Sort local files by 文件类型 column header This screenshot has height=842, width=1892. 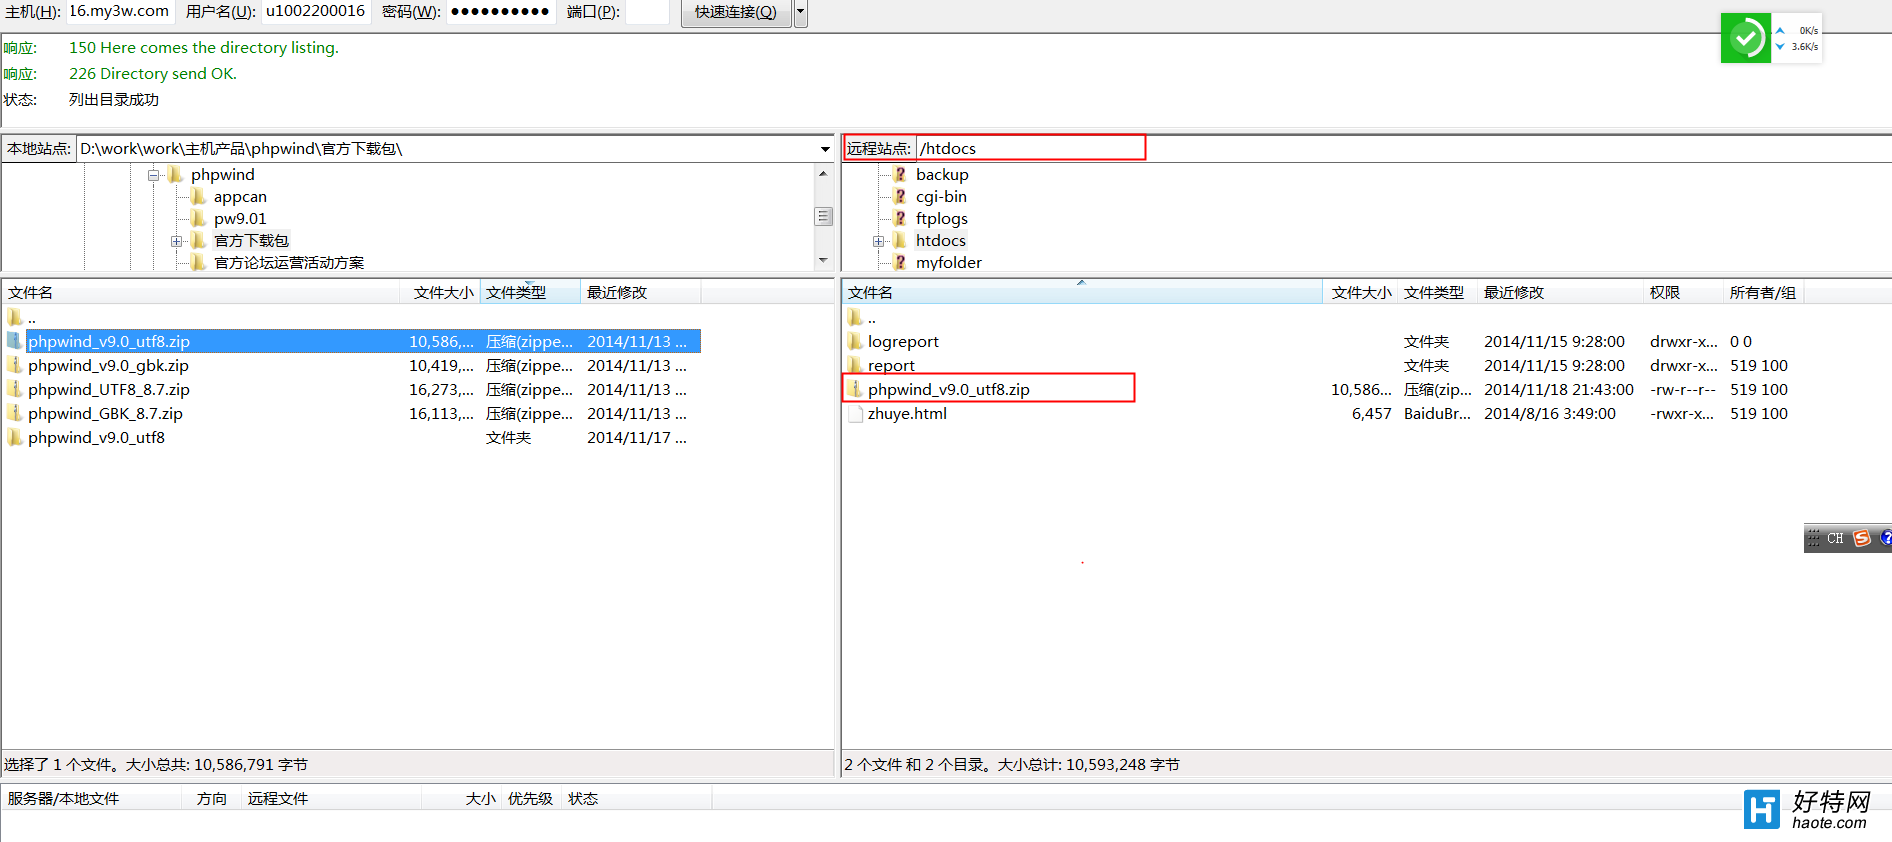531,293
